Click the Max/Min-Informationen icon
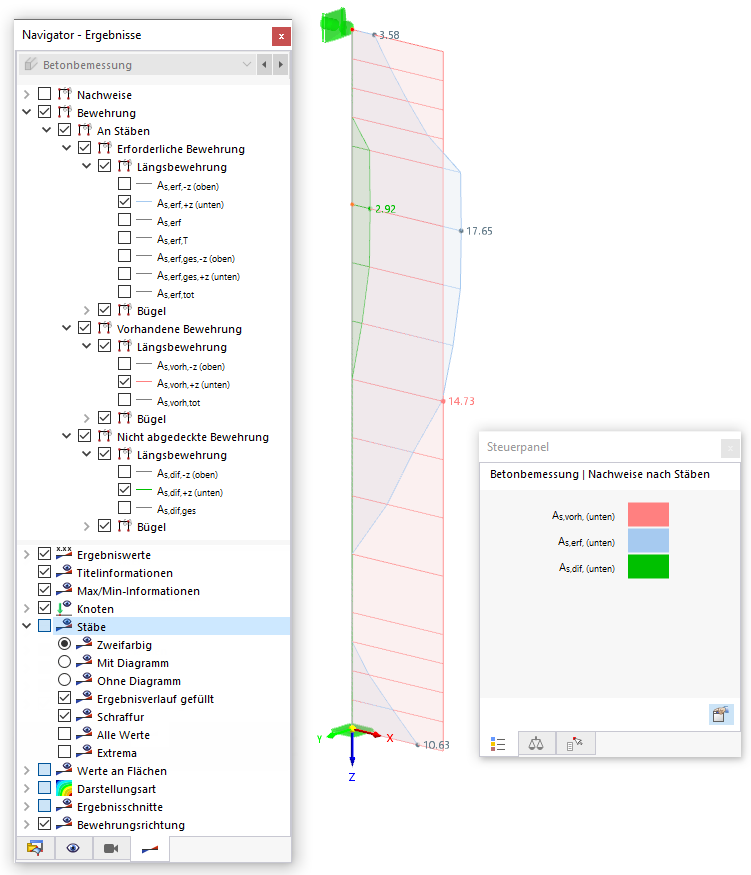This screenshot has height=875, width=751. 64,589
